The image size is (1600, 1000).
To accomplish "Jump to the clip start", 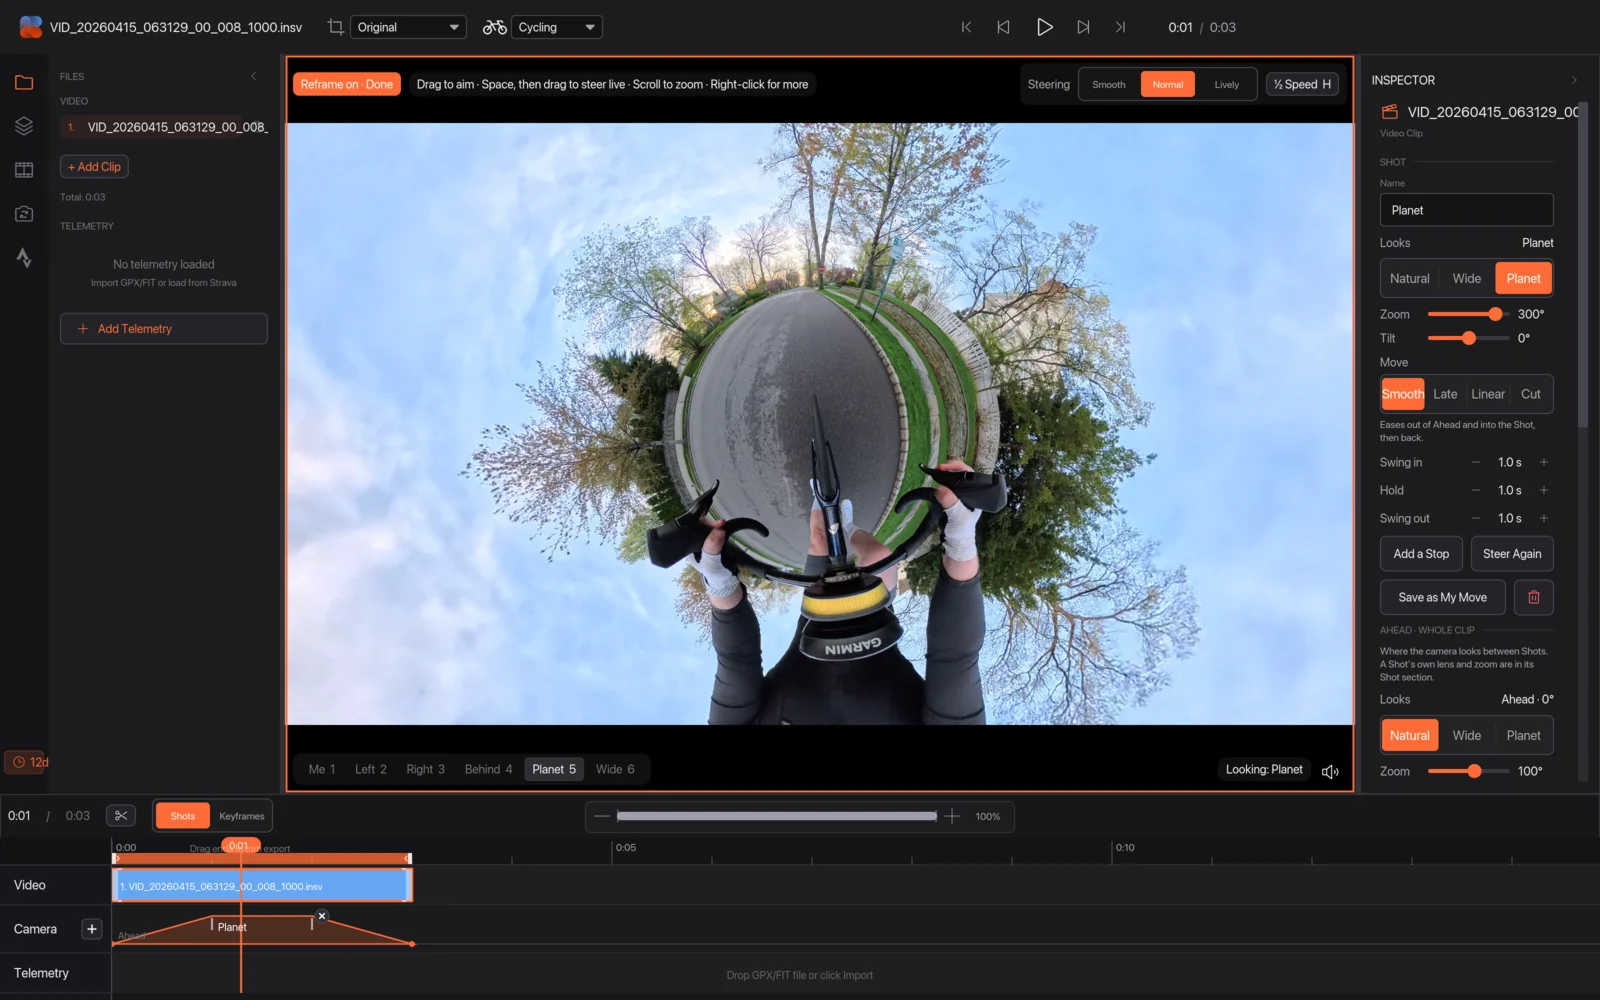I will 966,27.
